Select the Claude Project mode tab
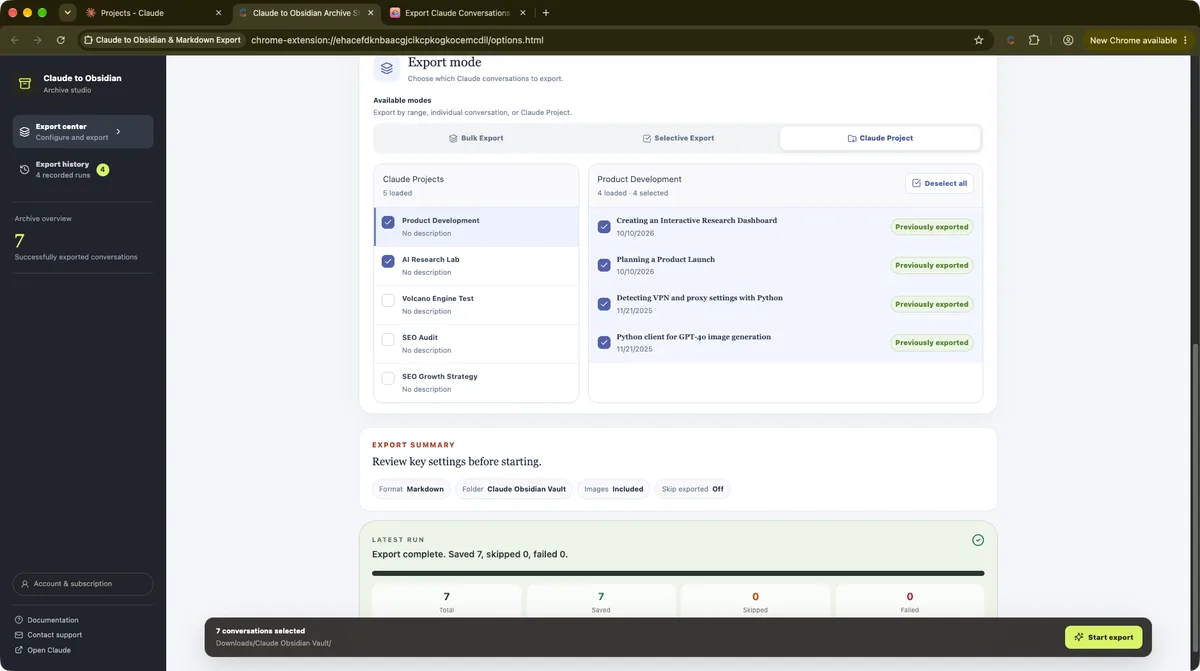1200x671 pixels. pos(880,138)
